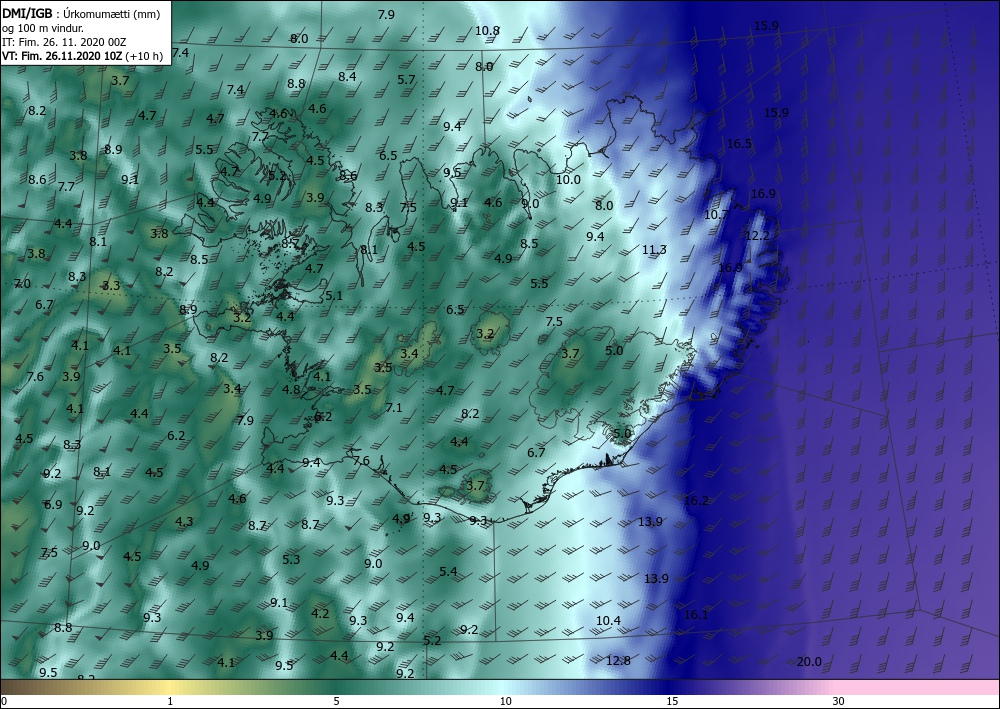Select the 'IT: Fim. 26. 11. 2020 00Z' line

point(64,42)
